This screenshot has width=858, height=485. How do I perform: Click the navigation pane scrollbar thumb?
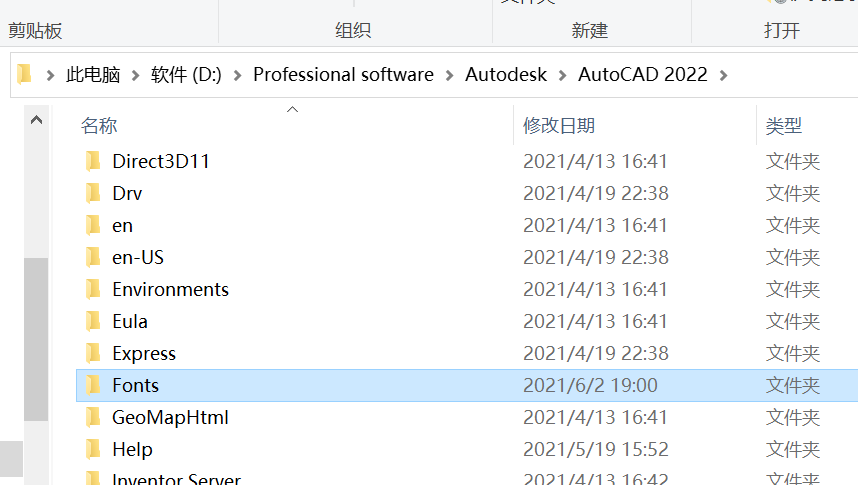click(x=36, y=339)
